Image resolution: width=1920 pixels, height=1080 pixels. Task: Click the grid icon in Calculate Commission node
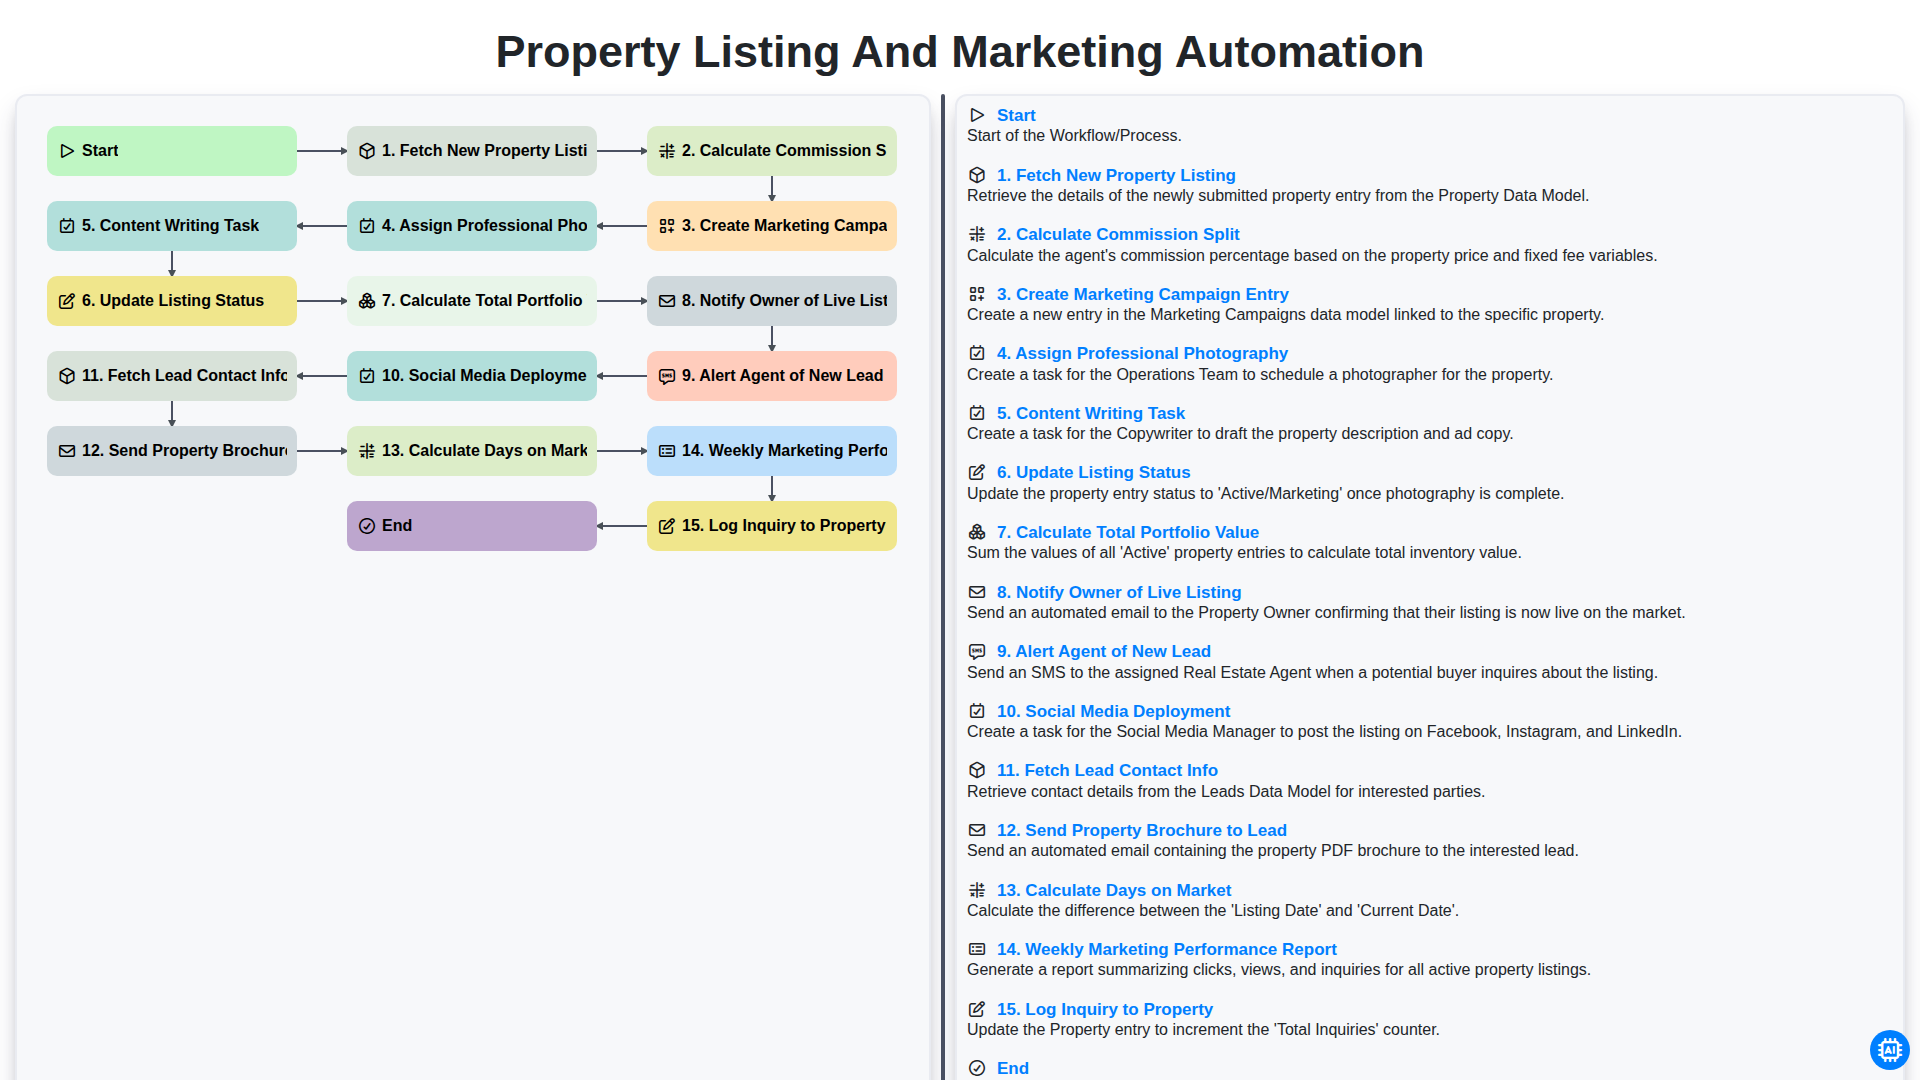coord(667,151)
